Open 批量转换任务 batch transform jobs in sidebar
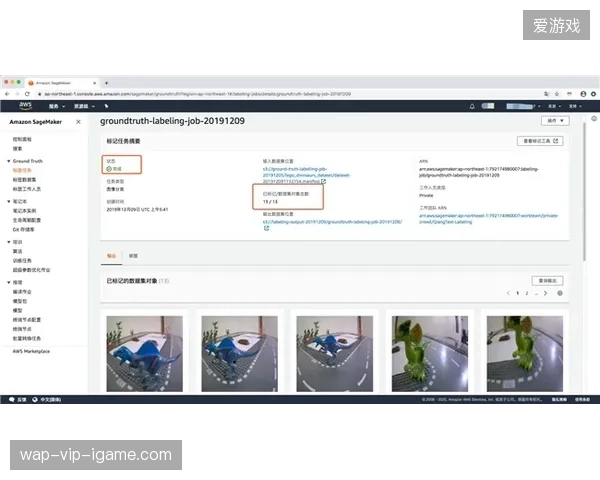 [x=27, y=338]
